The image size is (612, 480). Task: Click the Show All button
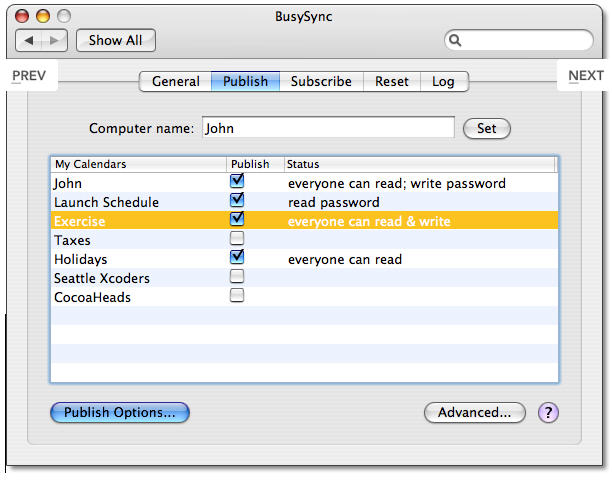tap(116, 40)
